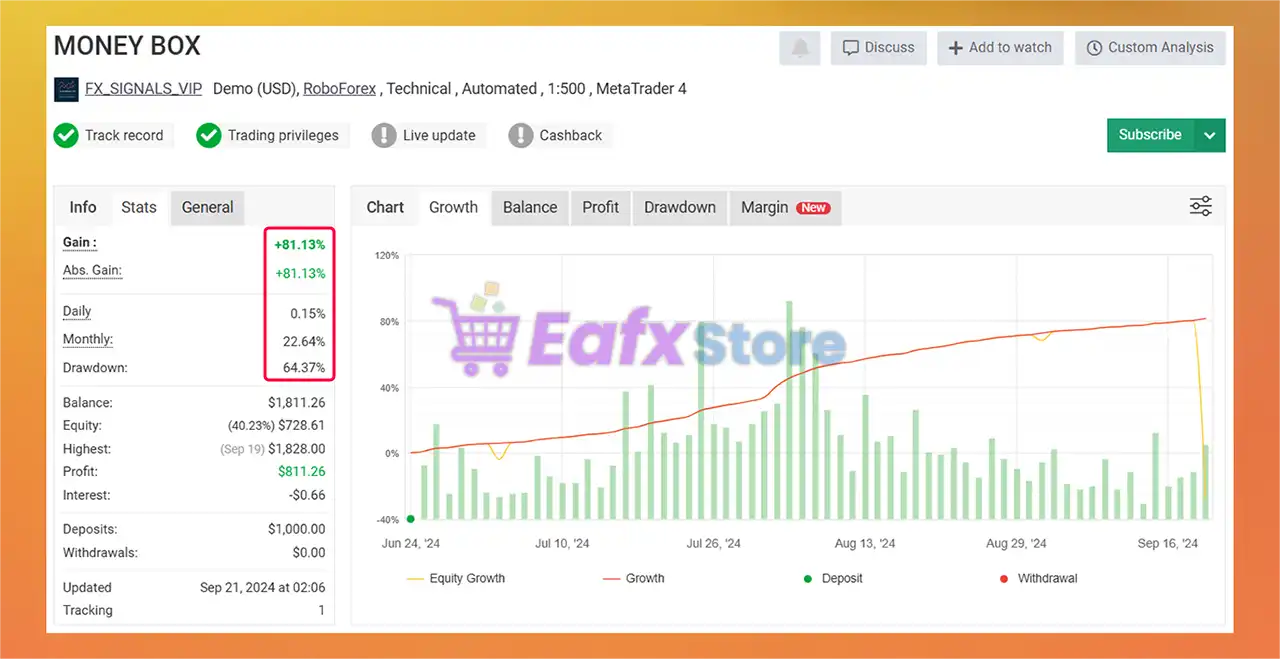Viewport: 1280px width, 659px height.
Task: Open FX_SIGNALS_VIP profile link
Action: [x=143, y=89]
